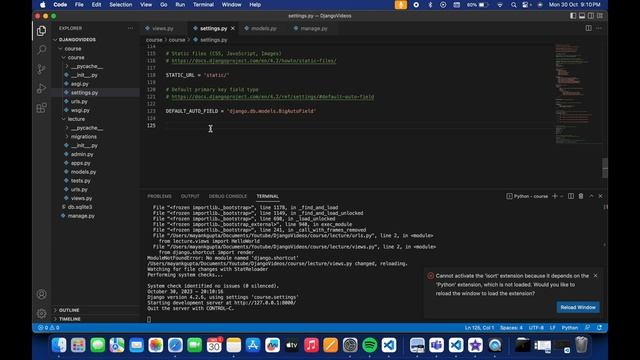Click LF end of line selector
640x360 pixels.
pos(552,328)
